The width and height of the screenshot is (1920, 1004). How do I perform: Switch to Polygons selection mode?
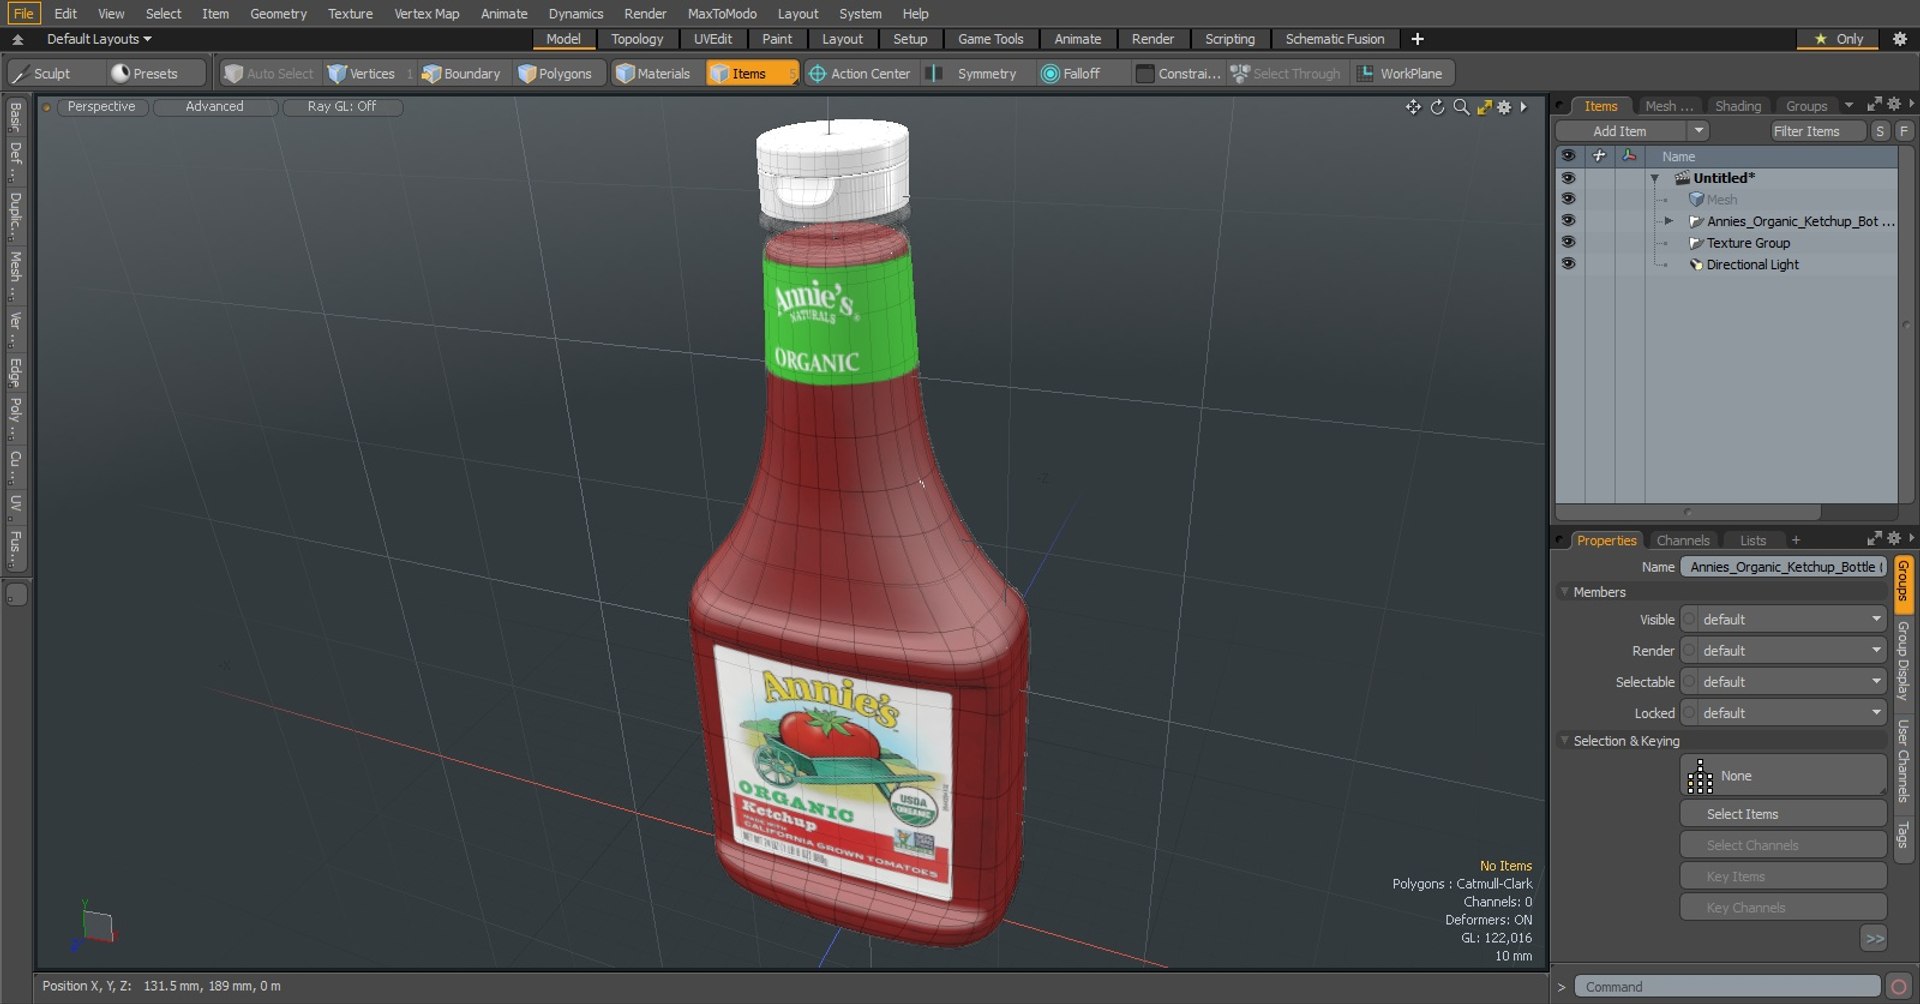(556, 73)
